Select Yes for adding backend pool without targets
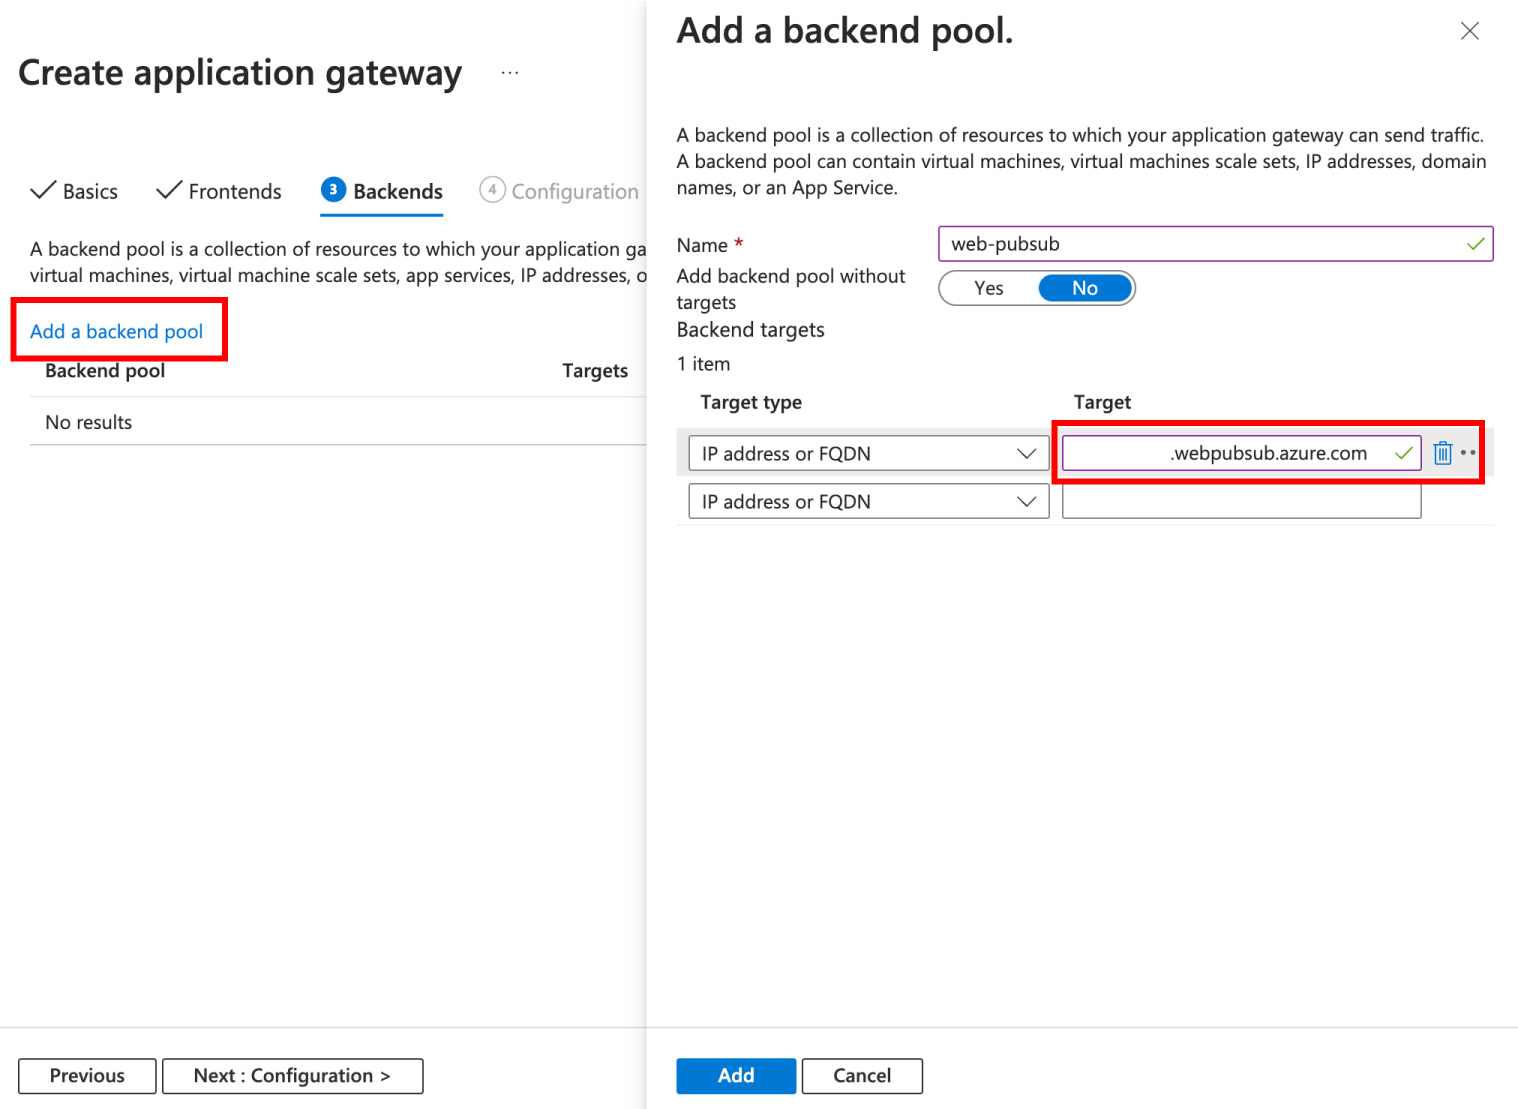 pyautogui.click(x=988, y=288)
